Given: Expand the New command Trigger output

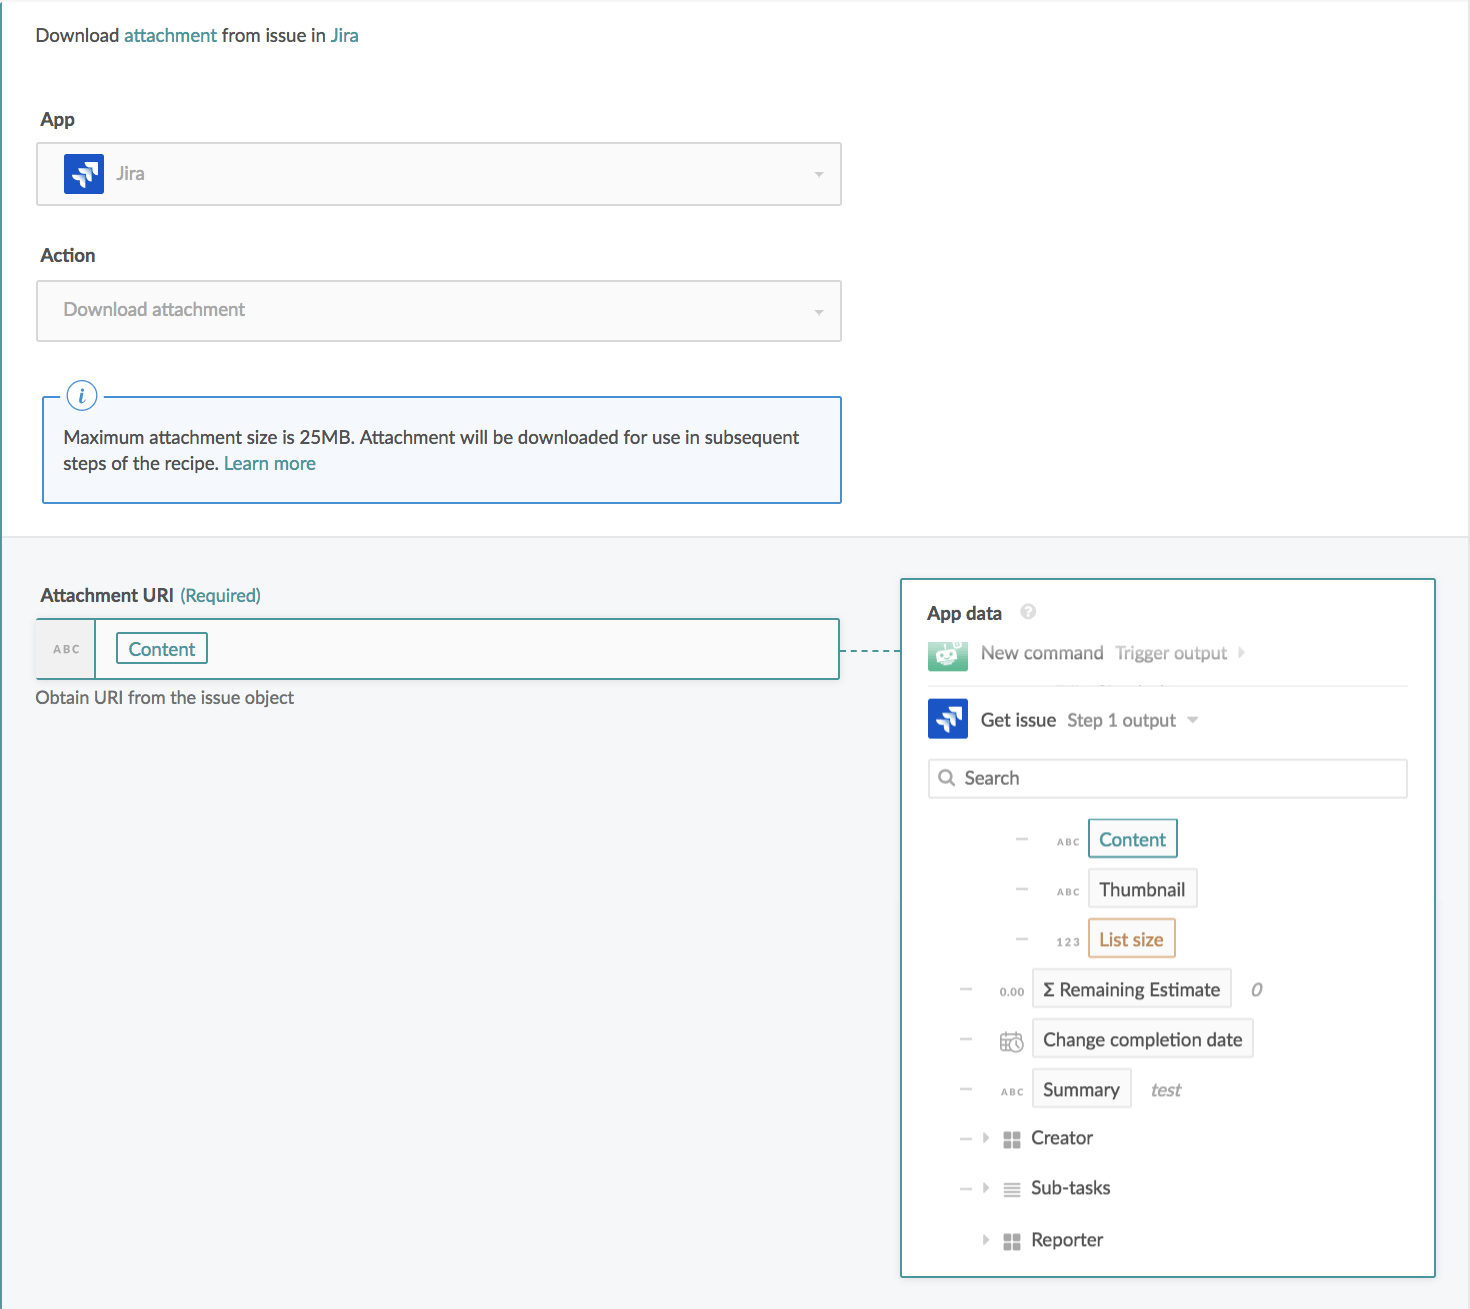Looking at the screenshot, I should pos(1241,653).
